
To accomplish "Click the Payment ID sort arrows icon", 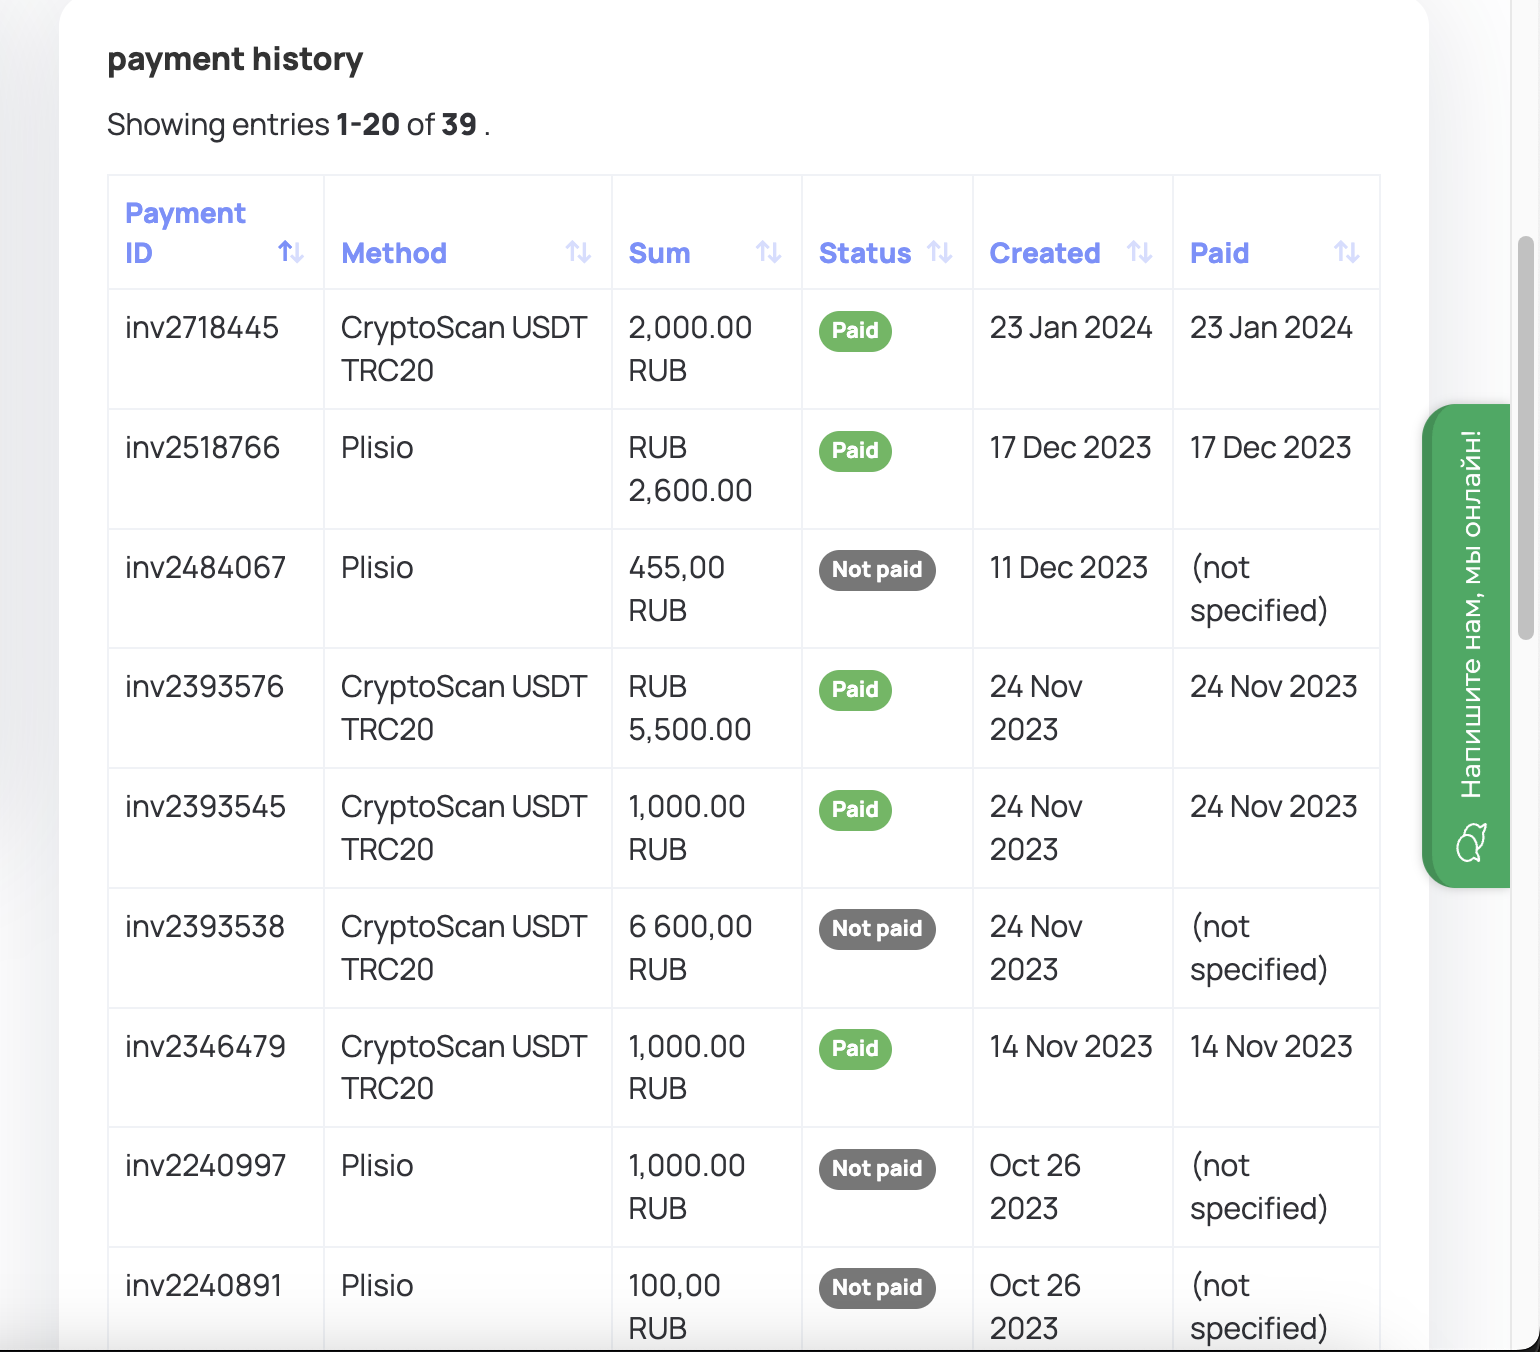I will click(290, 252).
